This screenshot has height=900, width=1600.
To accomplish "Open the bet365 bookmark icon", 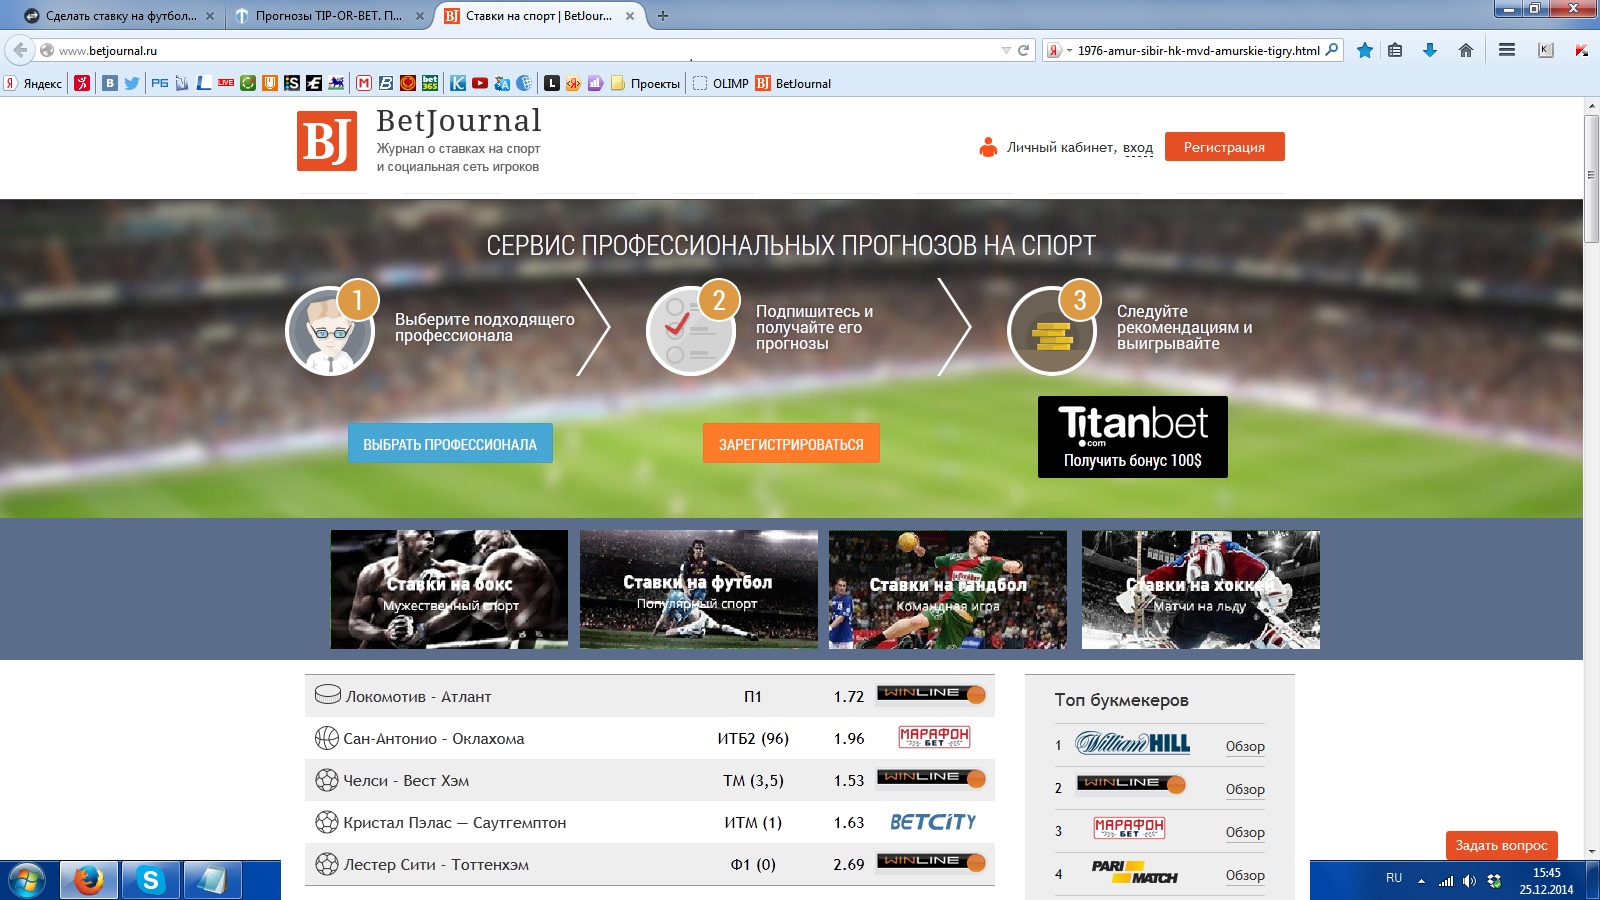I will coord(430,83).
